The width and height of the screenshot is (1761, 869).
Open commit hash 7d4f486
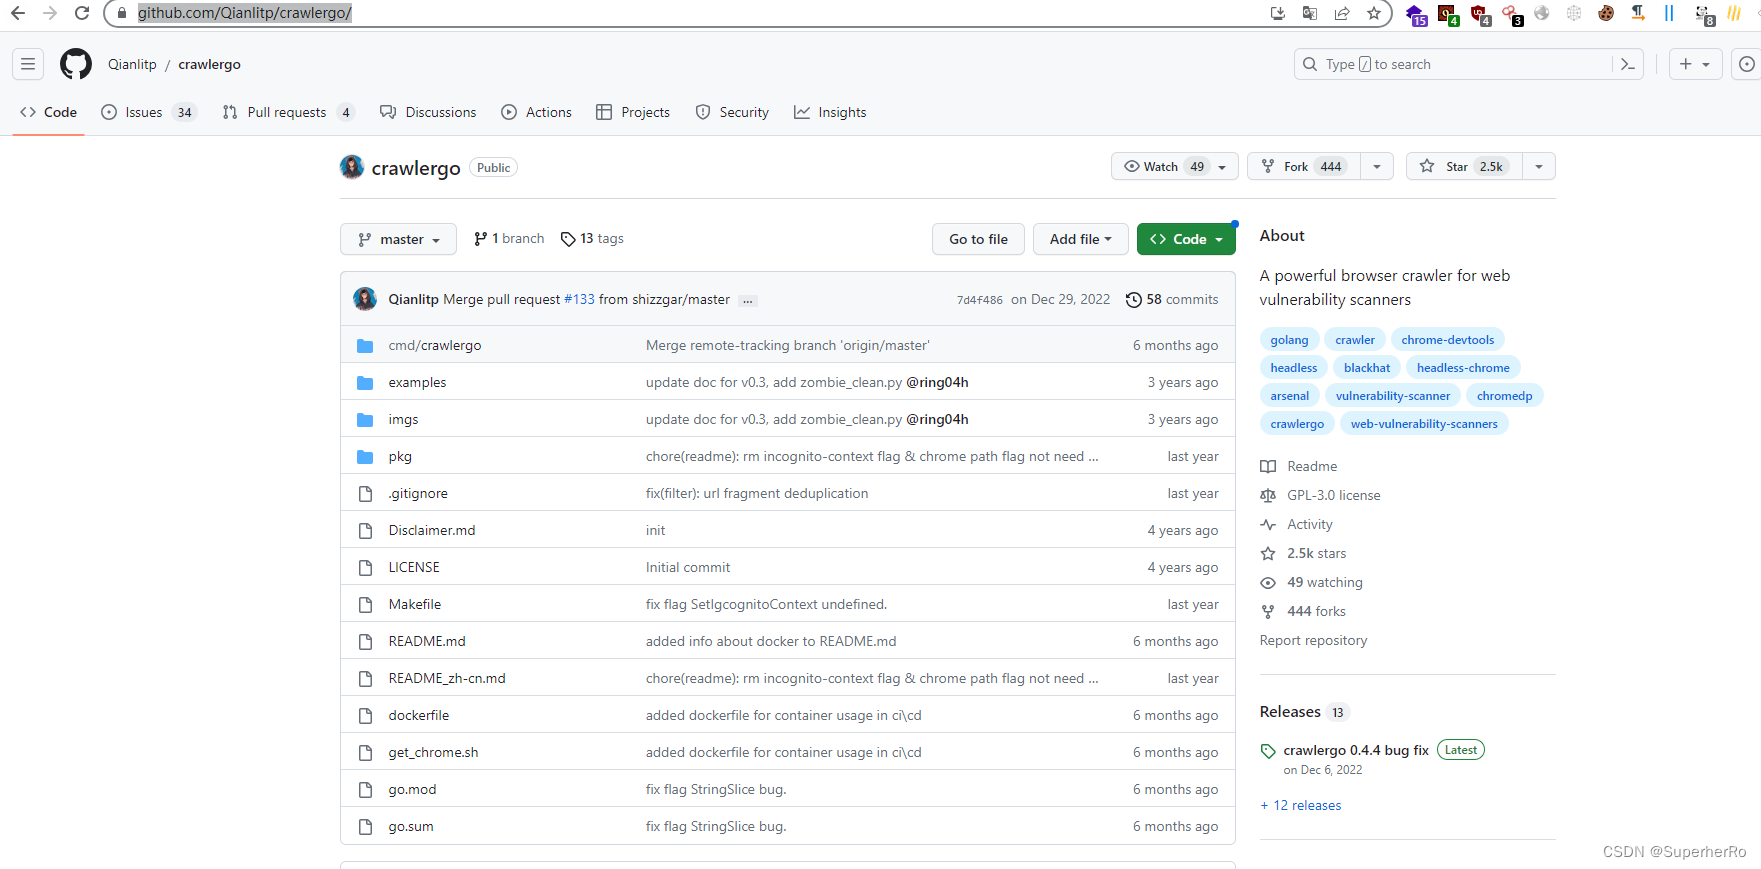tap(979, 300)
